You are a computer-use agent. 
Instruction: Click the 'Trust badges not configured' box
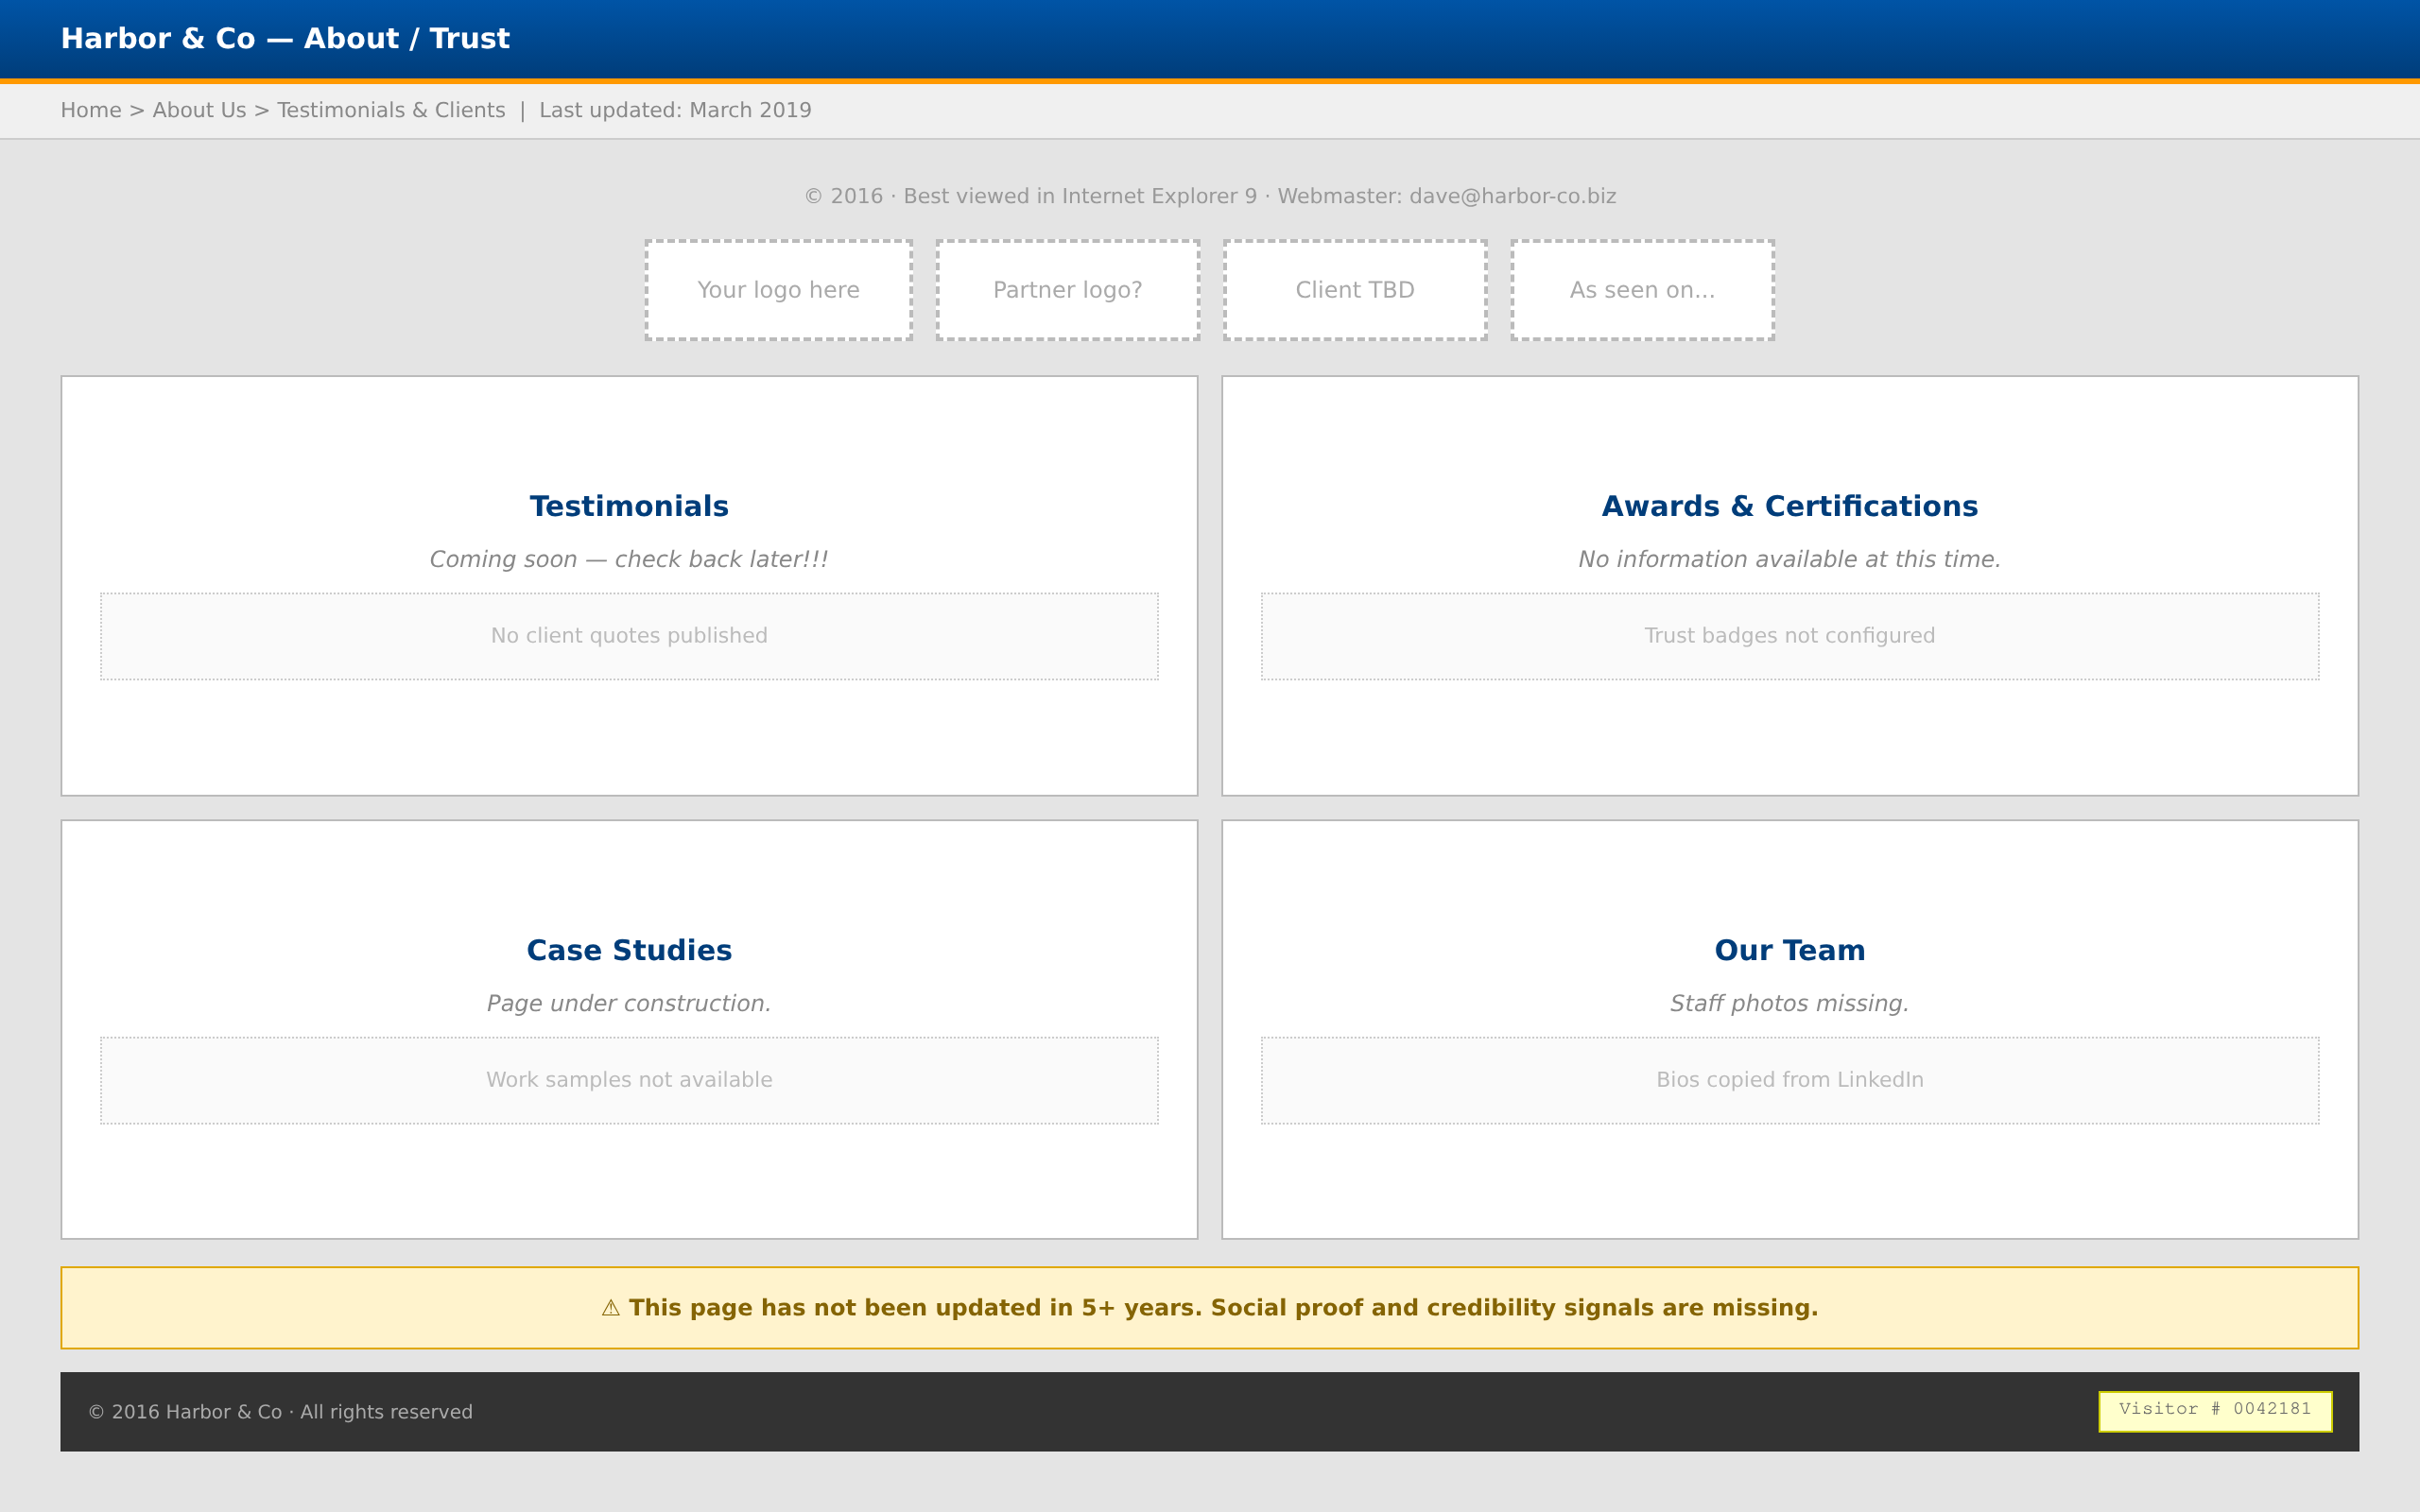click(x=1790, y=636)
